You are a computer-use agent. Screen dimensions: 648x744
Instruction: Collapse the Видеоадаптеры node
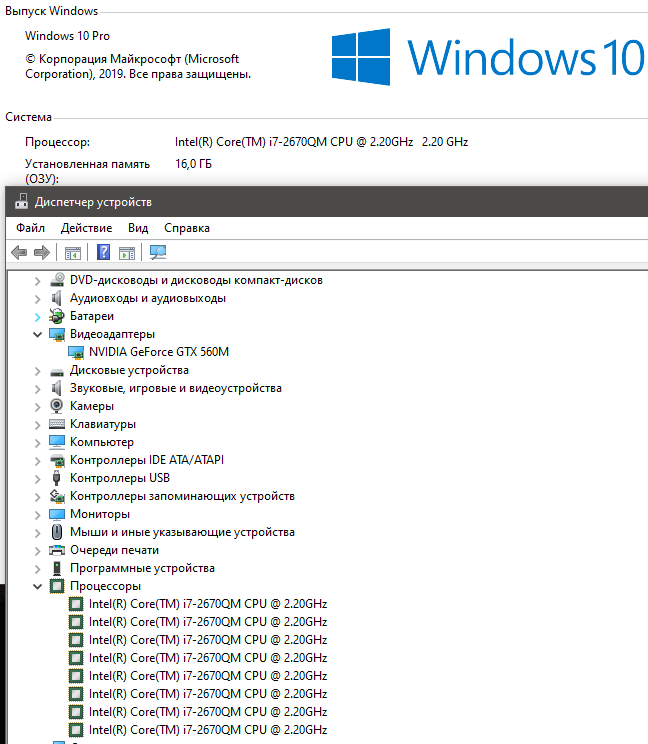click(37, 335)
